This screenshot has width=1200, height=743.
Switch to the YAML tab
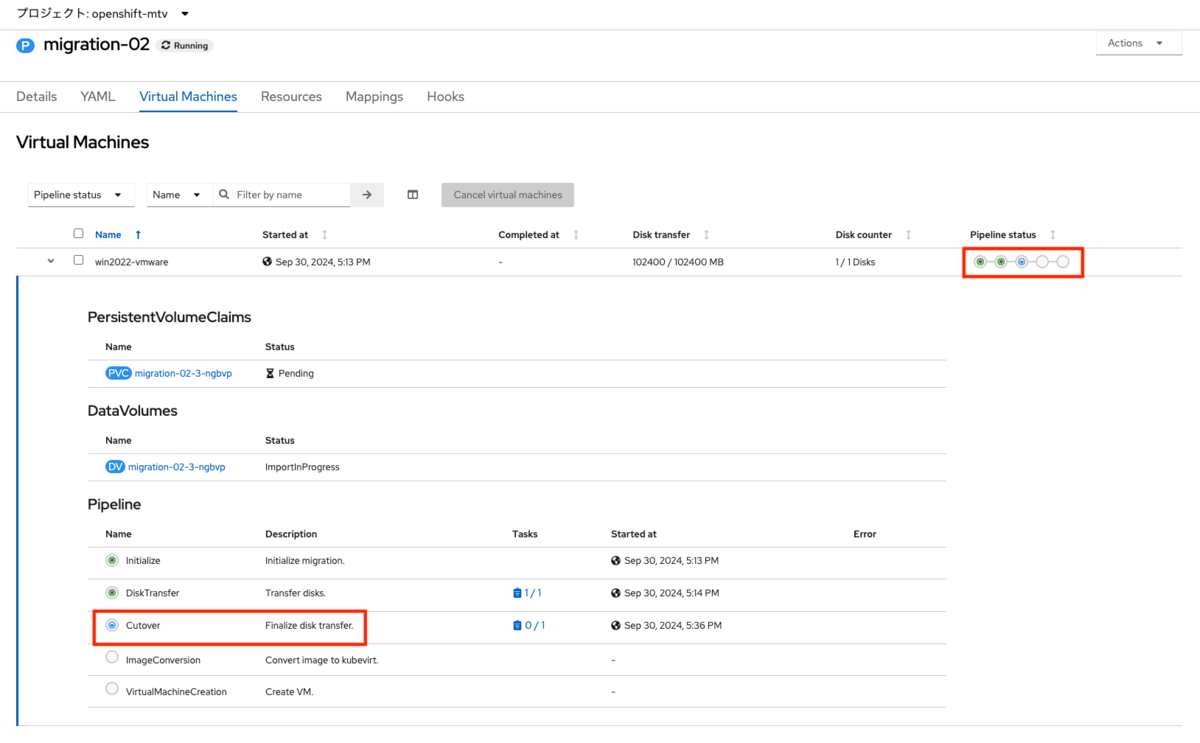[x=97, y=96]
